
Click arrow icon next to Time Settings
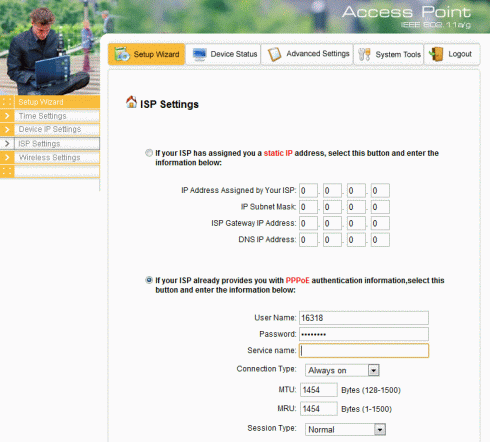coord(7,116)
